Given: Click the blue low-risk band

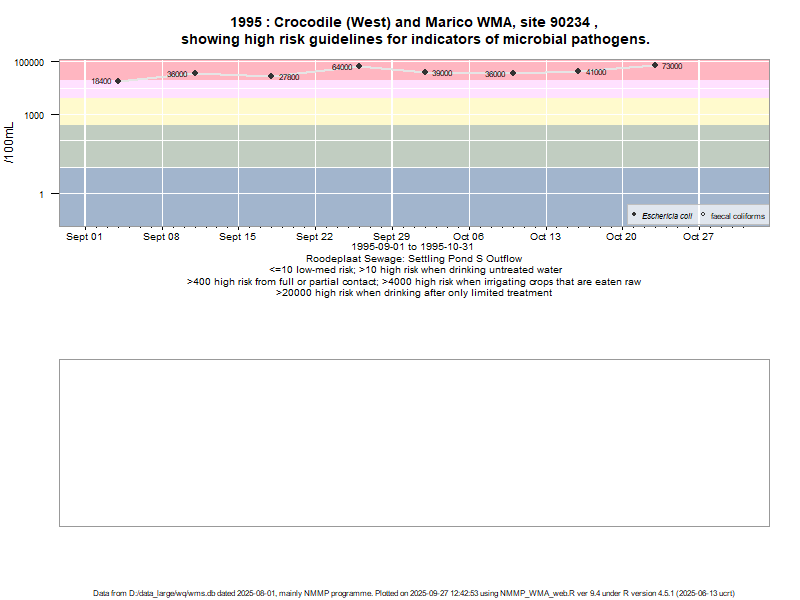Looking at the screenshot, I should pyautogui.click(x=400, y=195).
